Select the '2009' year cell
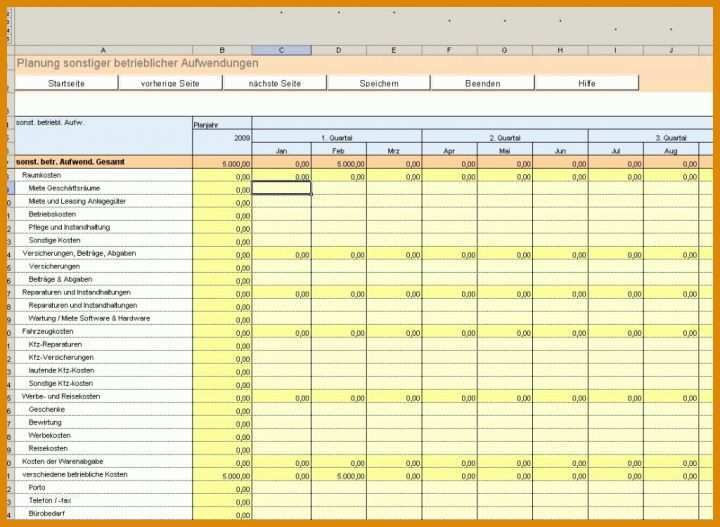The width and height of the screenshot is (720, 527). pos(222,138)
